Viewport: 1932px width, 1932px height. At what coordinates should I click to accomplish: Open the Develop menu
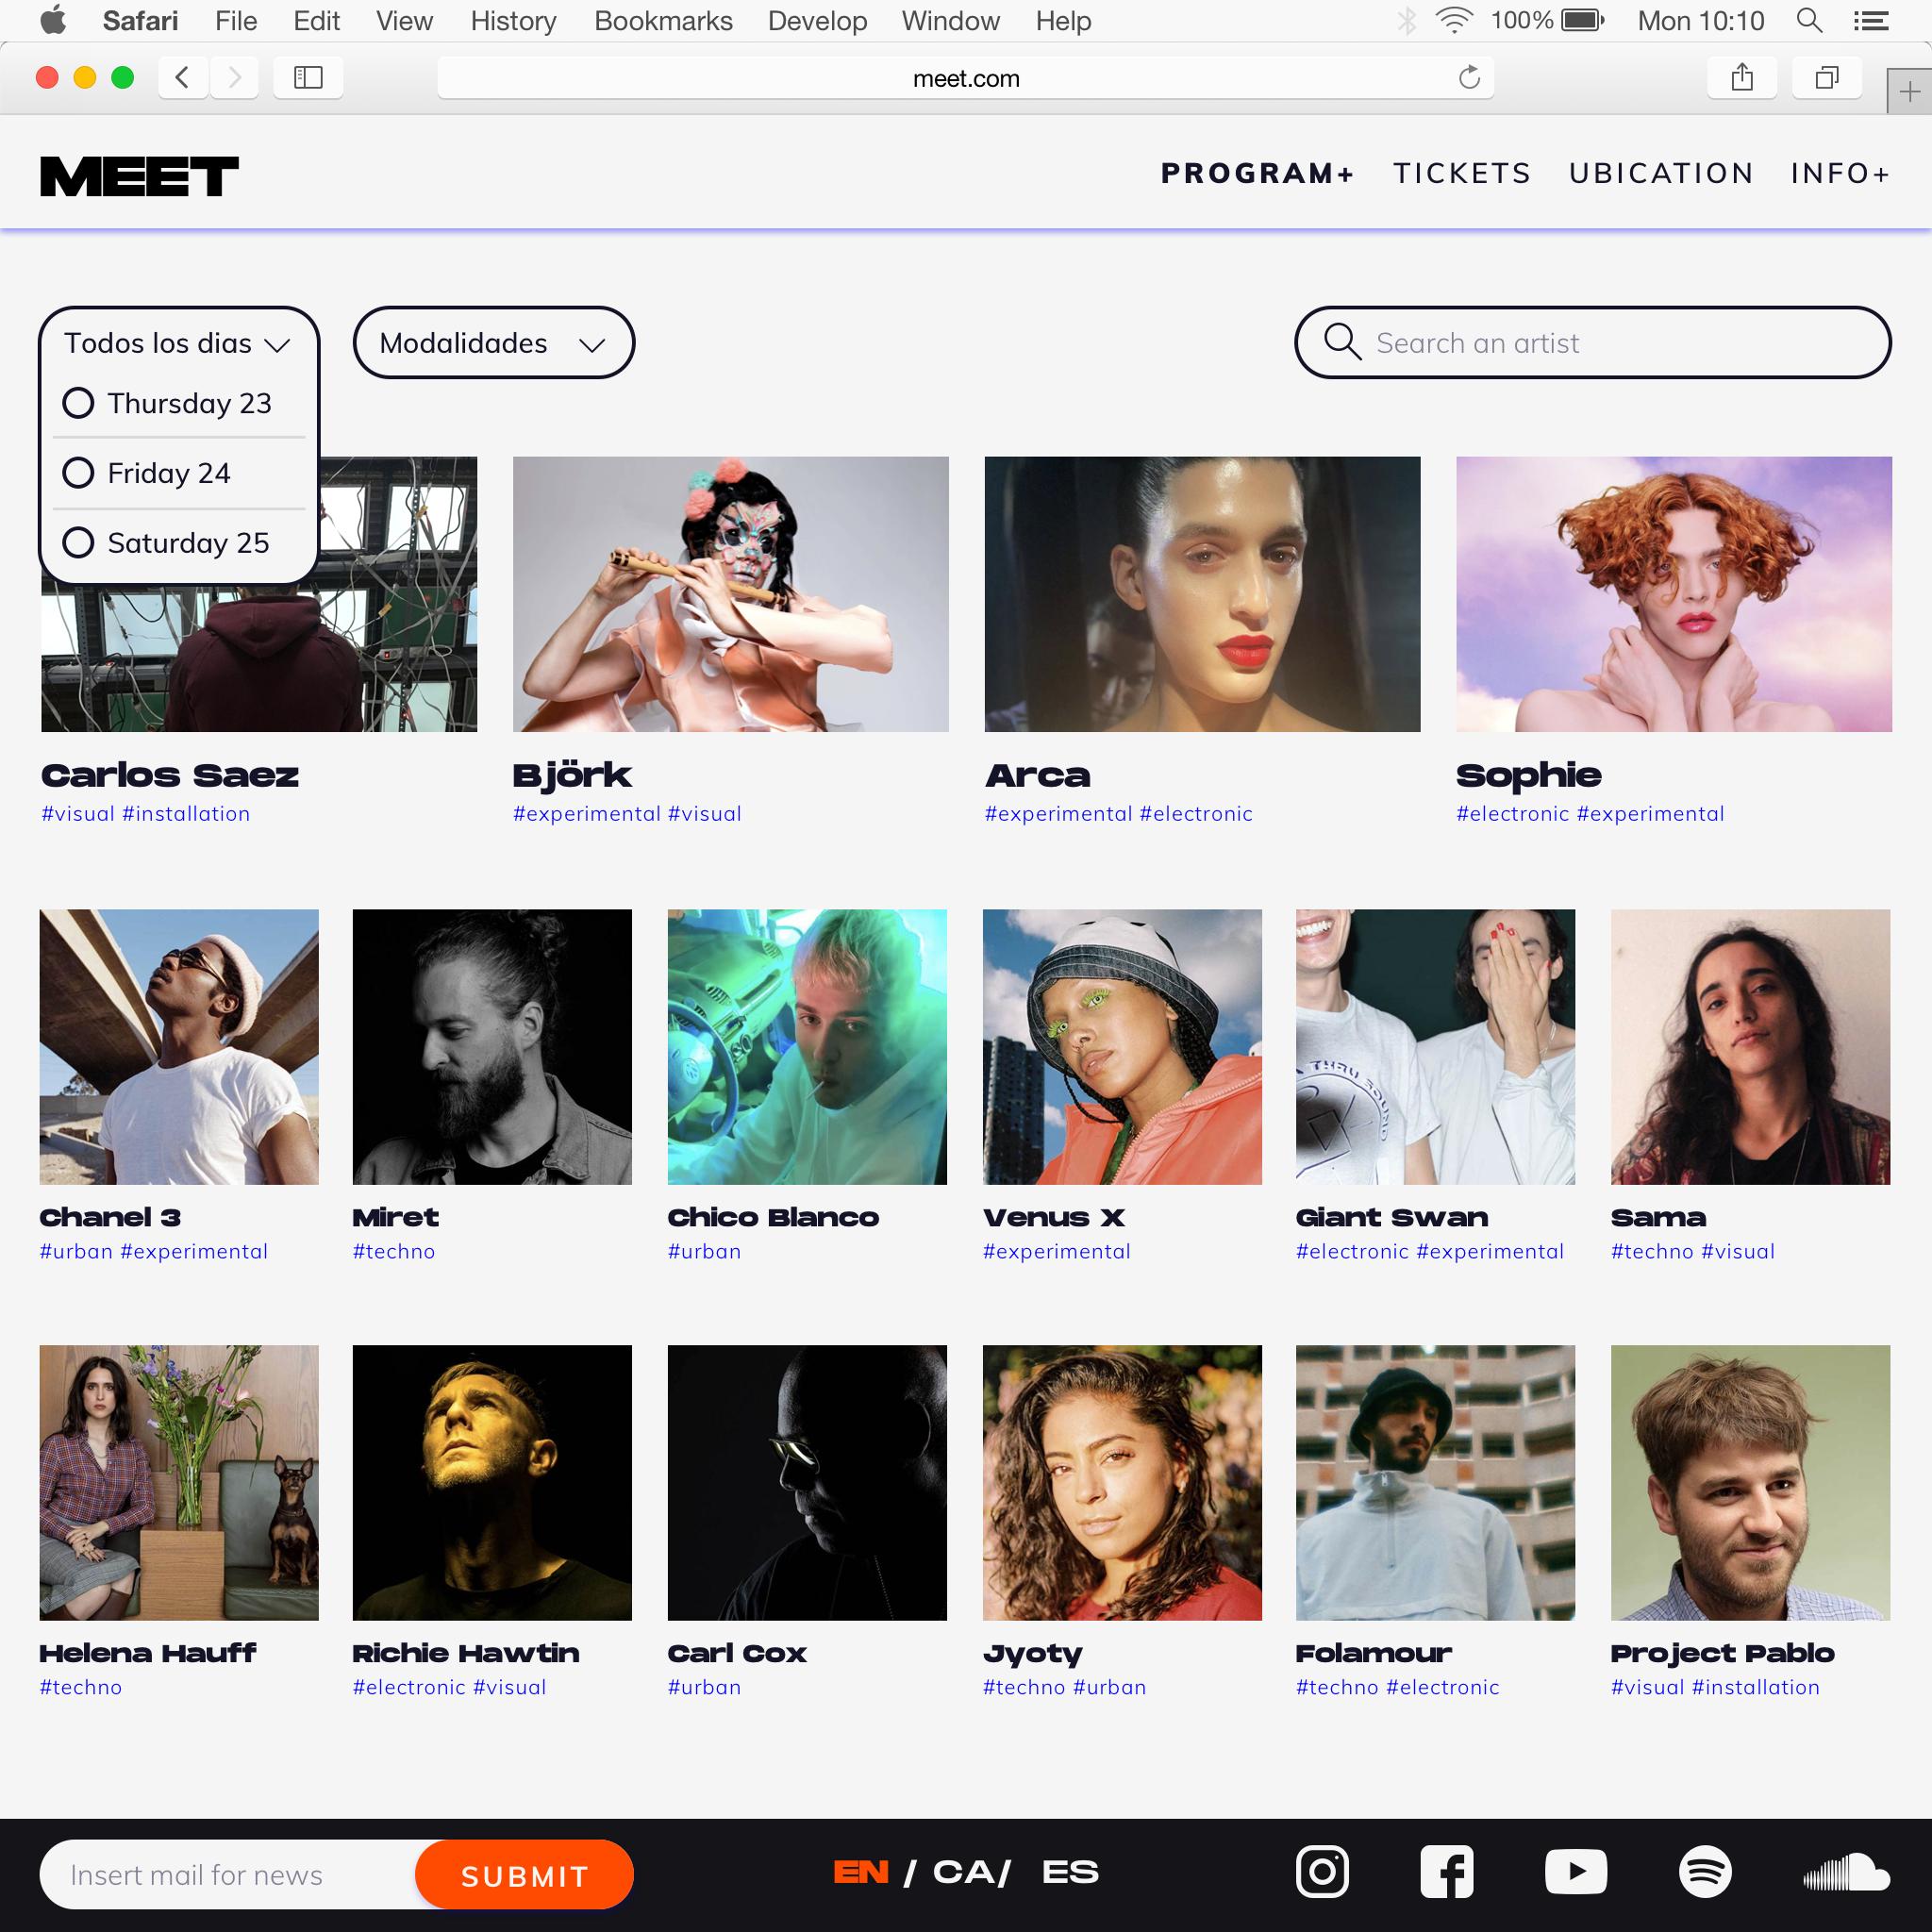(817, 21)
